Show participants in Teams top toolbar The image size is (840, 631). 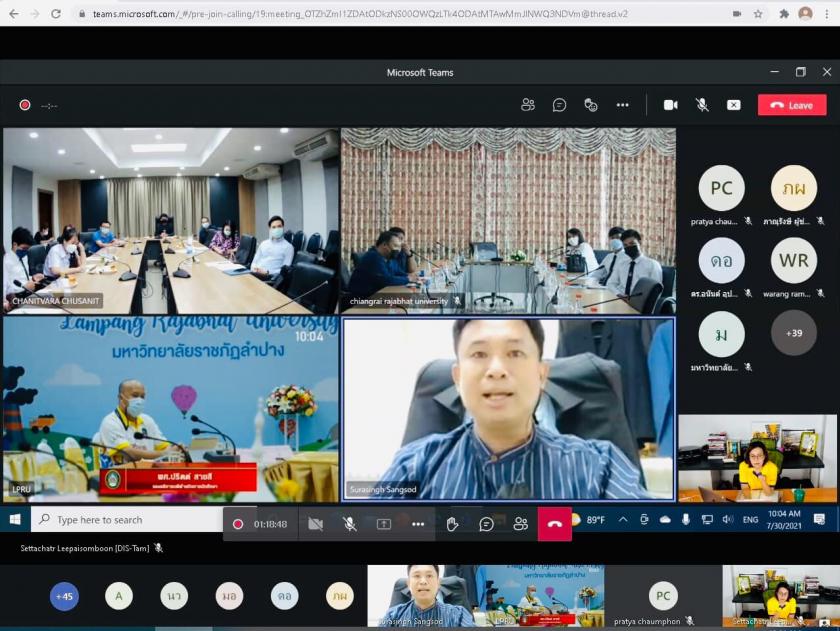pyautogui.click(x=528, y=105)
